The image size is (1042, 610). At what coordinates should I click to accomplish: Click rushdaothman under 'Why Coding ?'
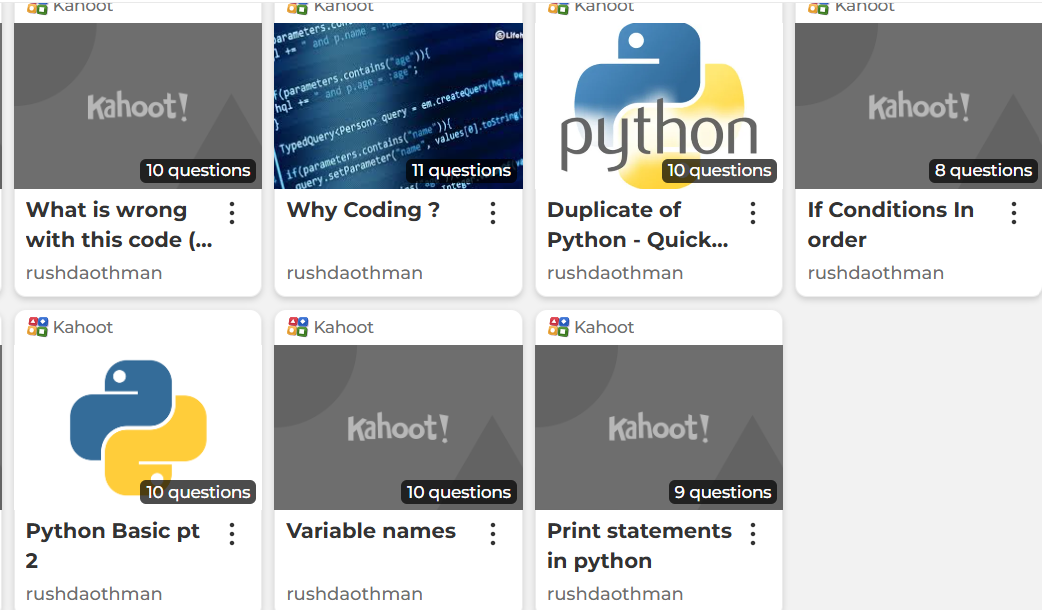point(354,273)
